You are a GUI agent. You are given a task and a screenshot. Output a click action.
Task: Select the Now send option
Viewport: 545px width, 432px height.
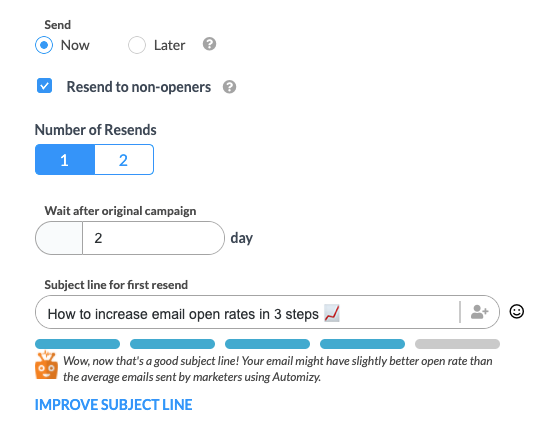point(44,45)
